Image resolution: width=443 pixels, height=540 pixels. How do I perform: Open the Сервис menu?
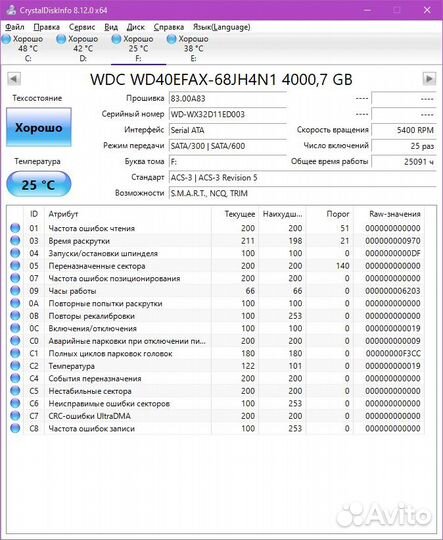[82, 27]
